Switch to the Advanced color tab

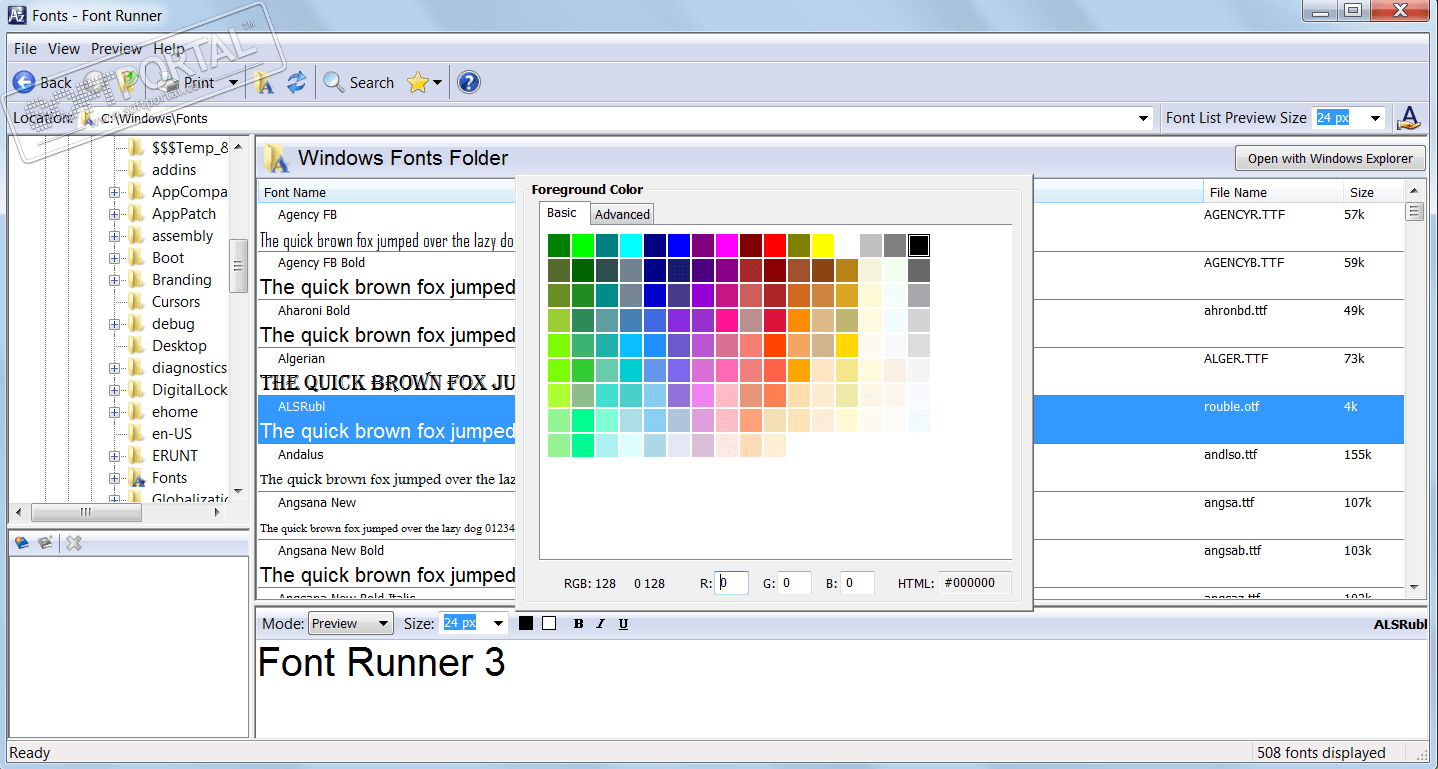click(622, 214)
